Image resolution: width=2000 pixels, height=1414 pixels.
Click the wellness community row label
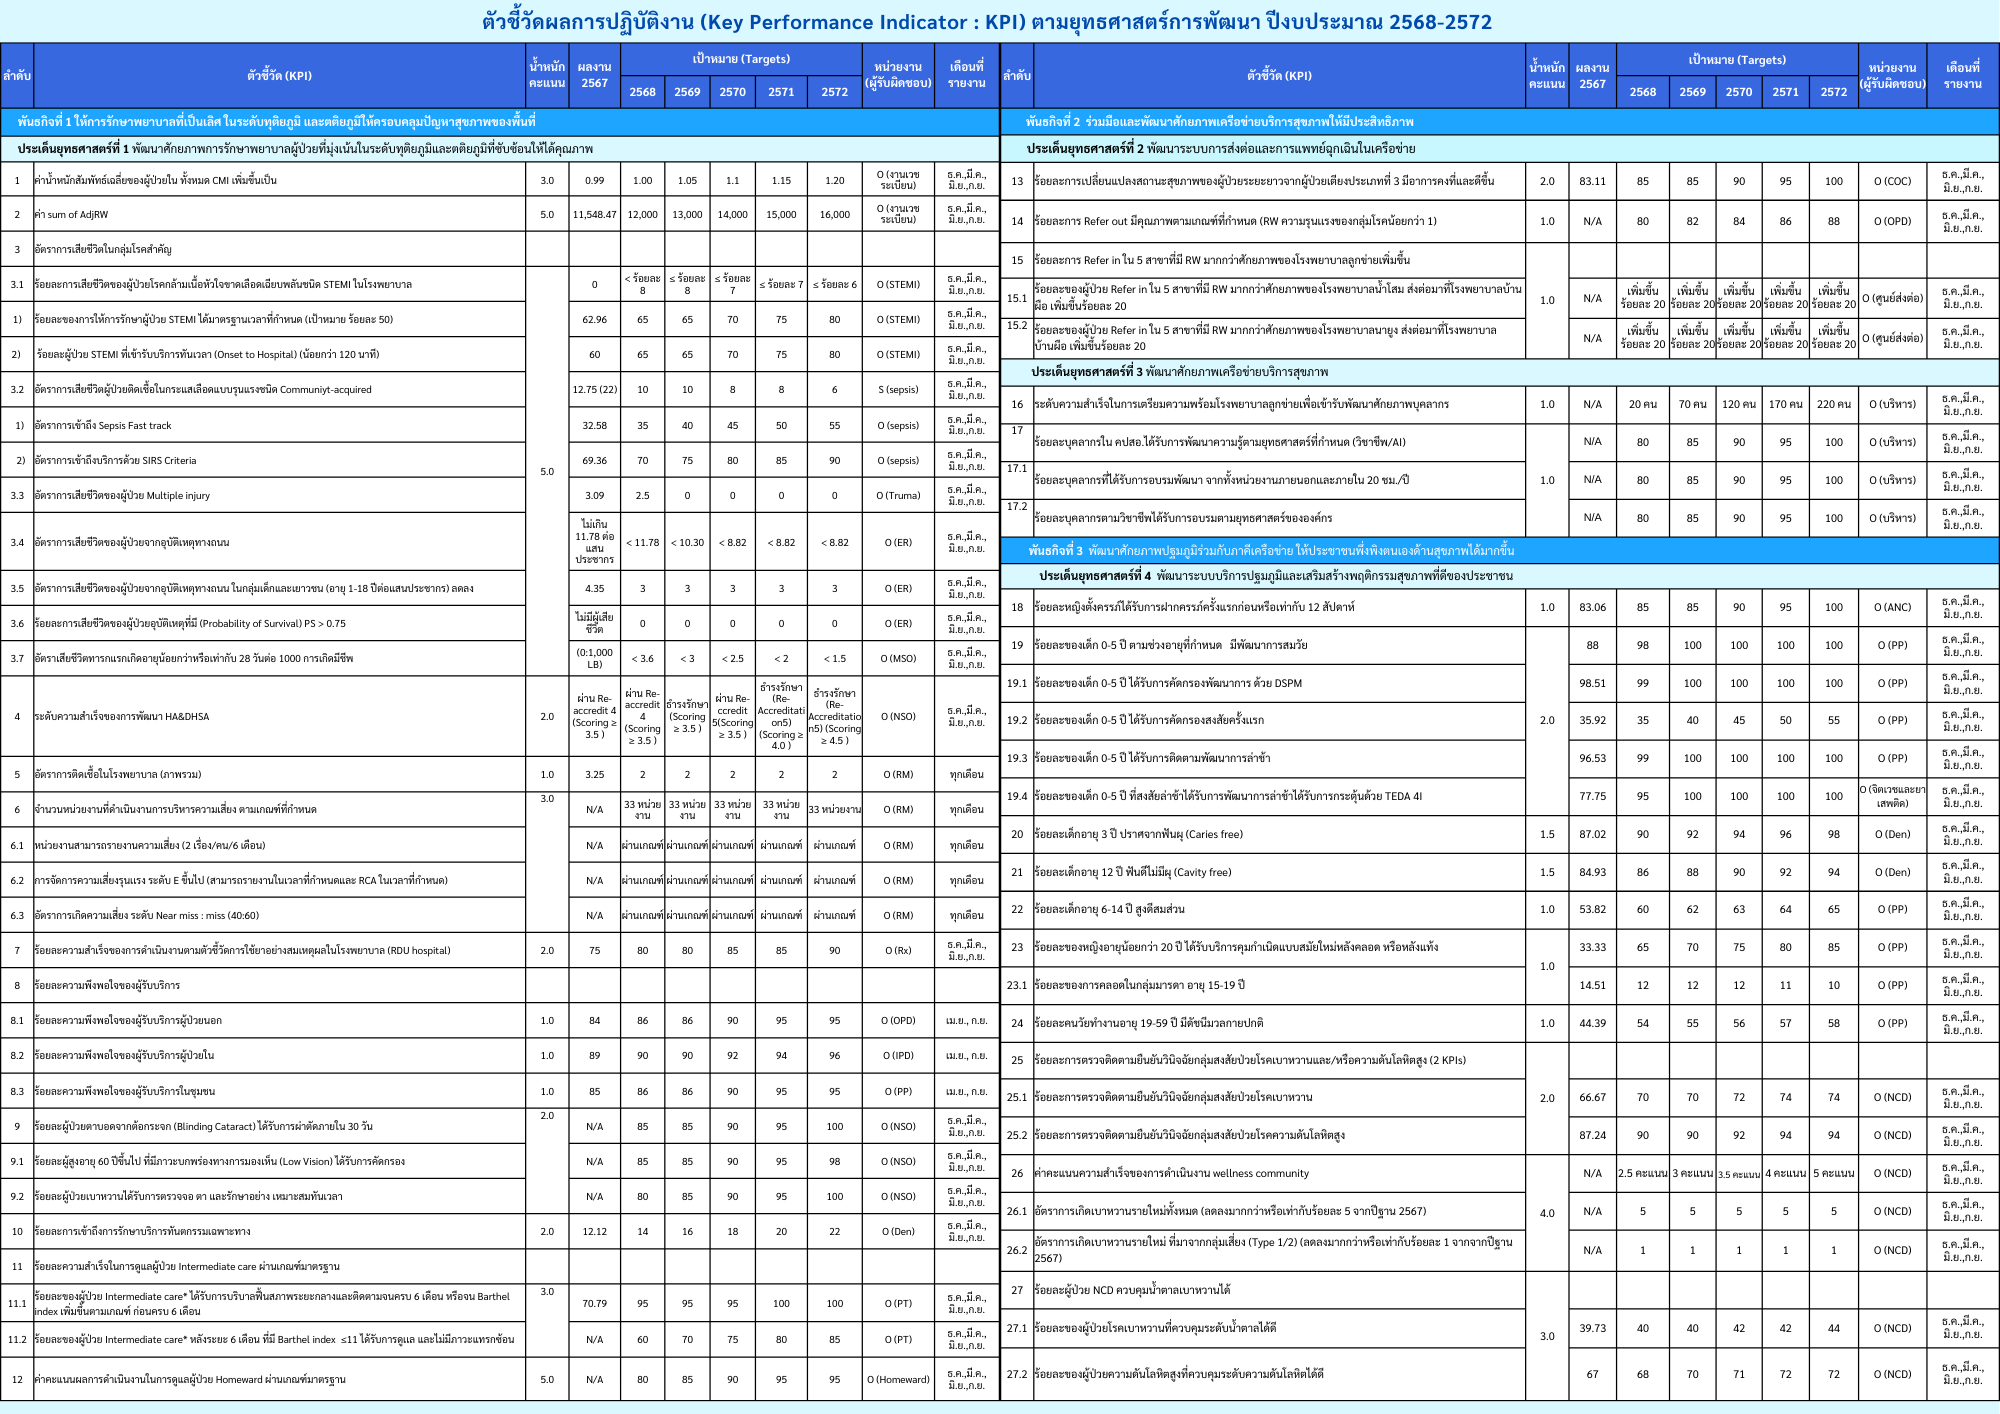[1171, 1174]
